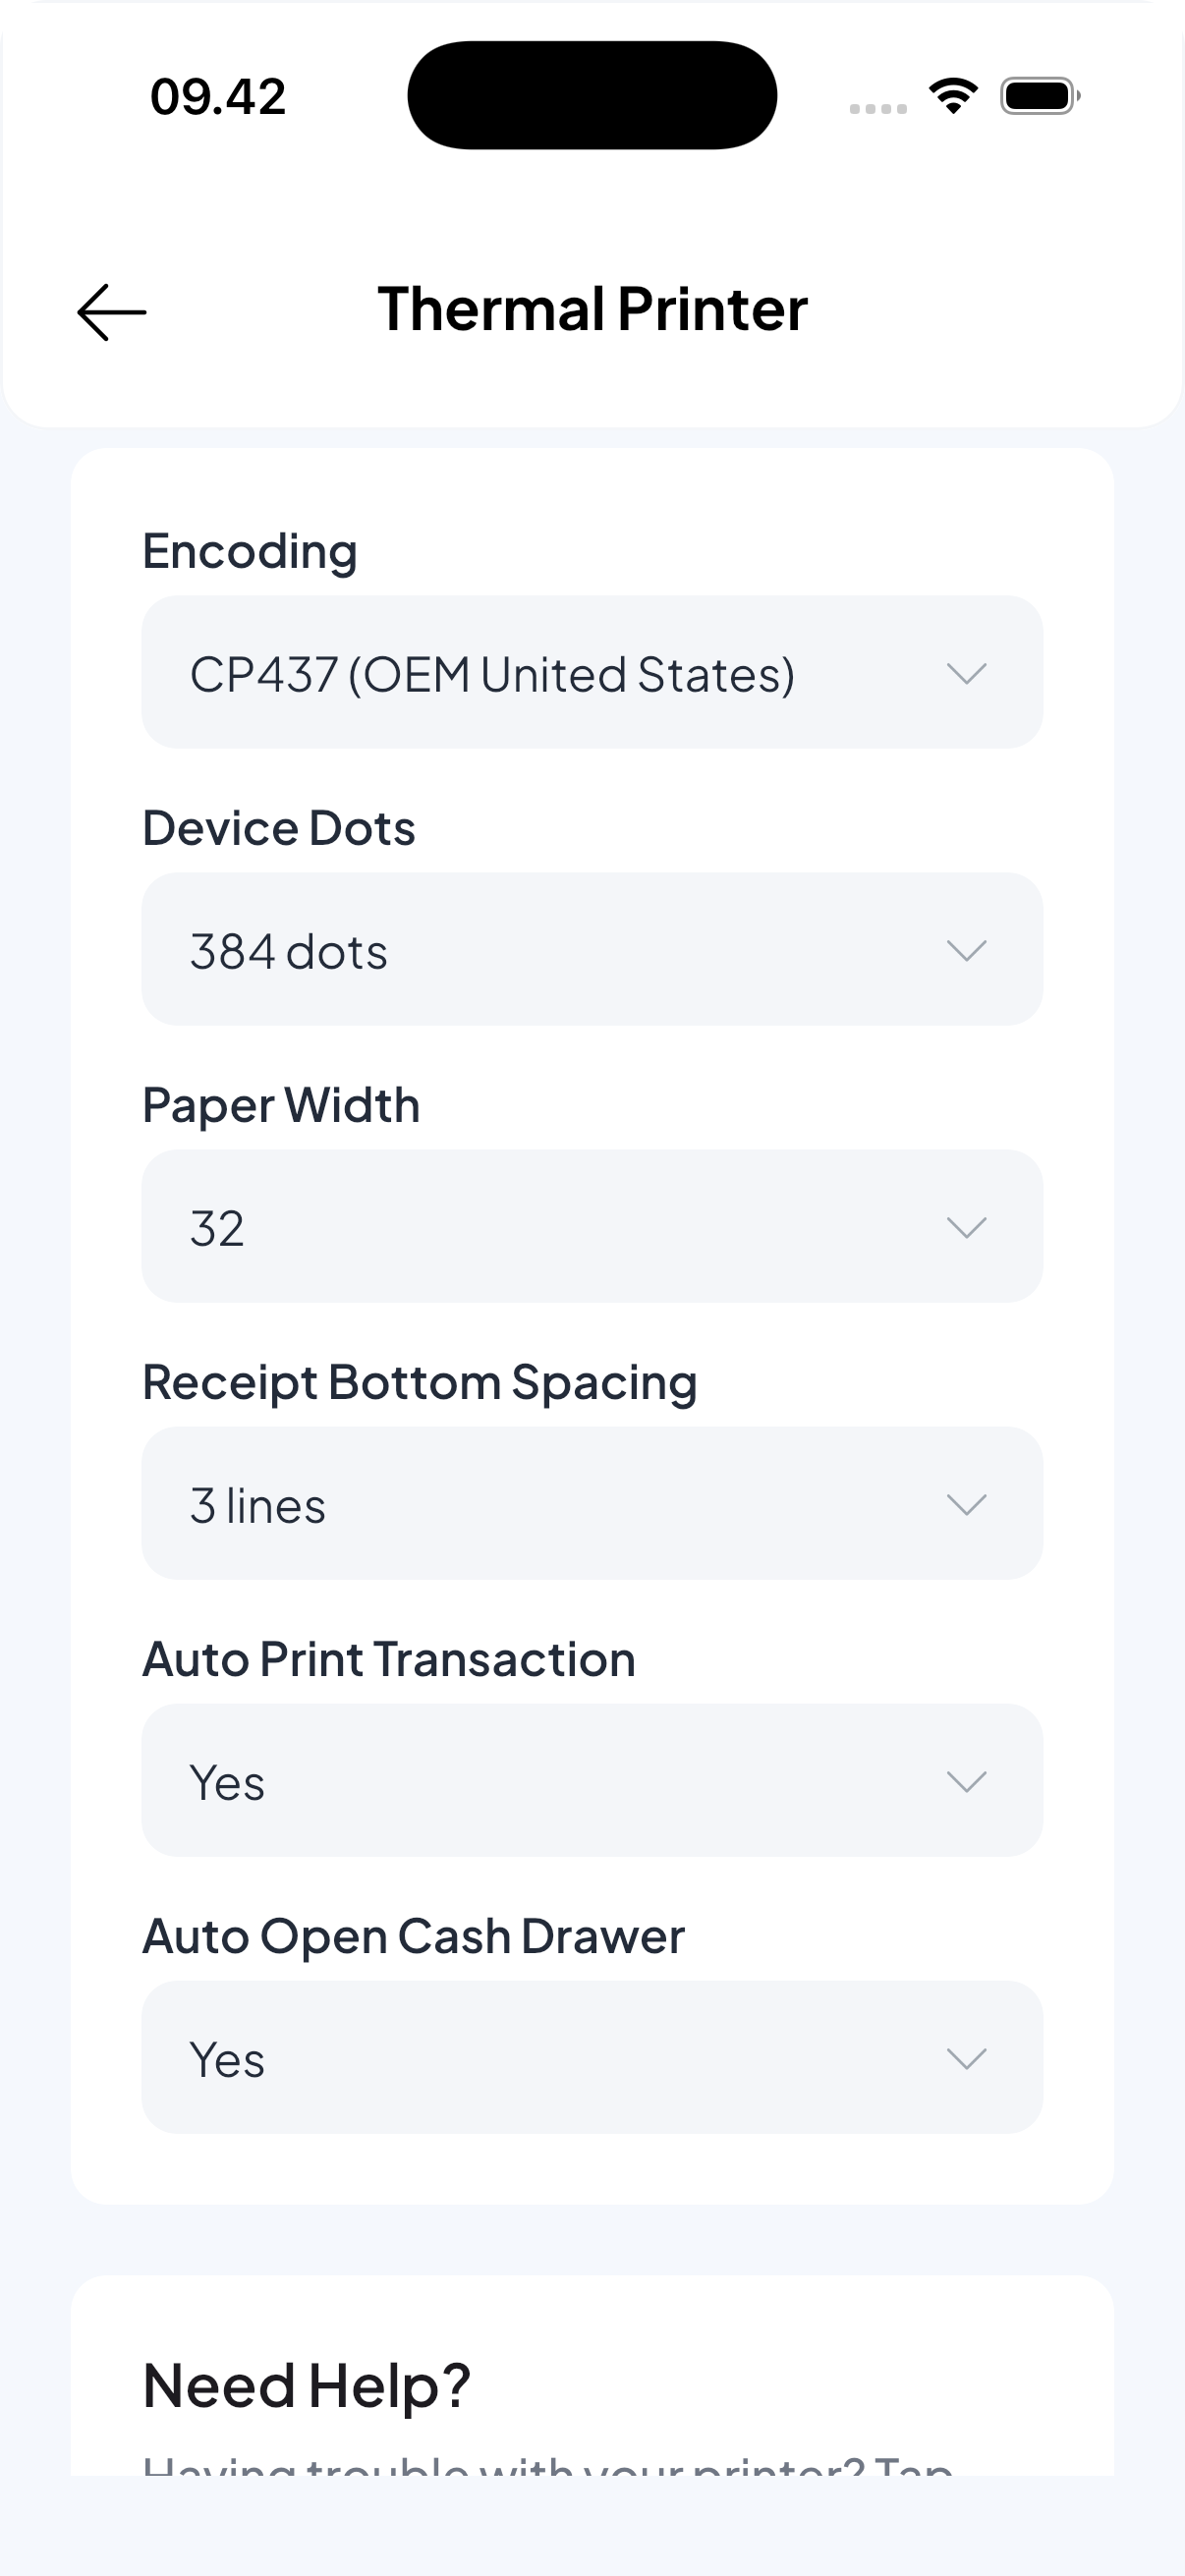
Task: Select the CP437 (OEM United States) encoding field
Action: [x=494, y=673]
